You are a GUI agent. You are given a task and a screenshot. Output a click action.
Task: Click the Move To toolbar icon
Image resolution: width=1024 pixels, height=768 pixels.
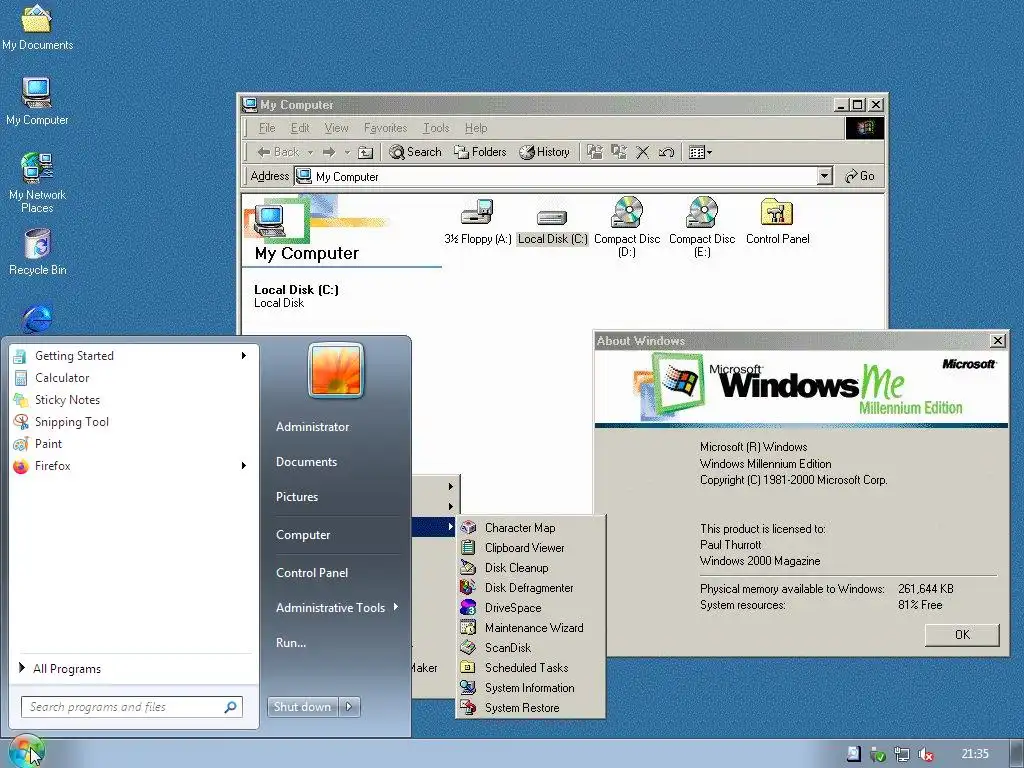tap(595, 152)
